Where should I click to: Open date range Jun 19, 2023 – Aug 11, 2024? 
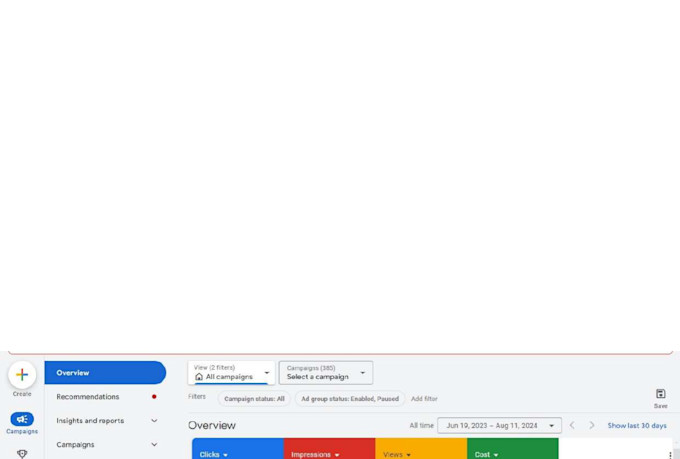tap(500, 425)
